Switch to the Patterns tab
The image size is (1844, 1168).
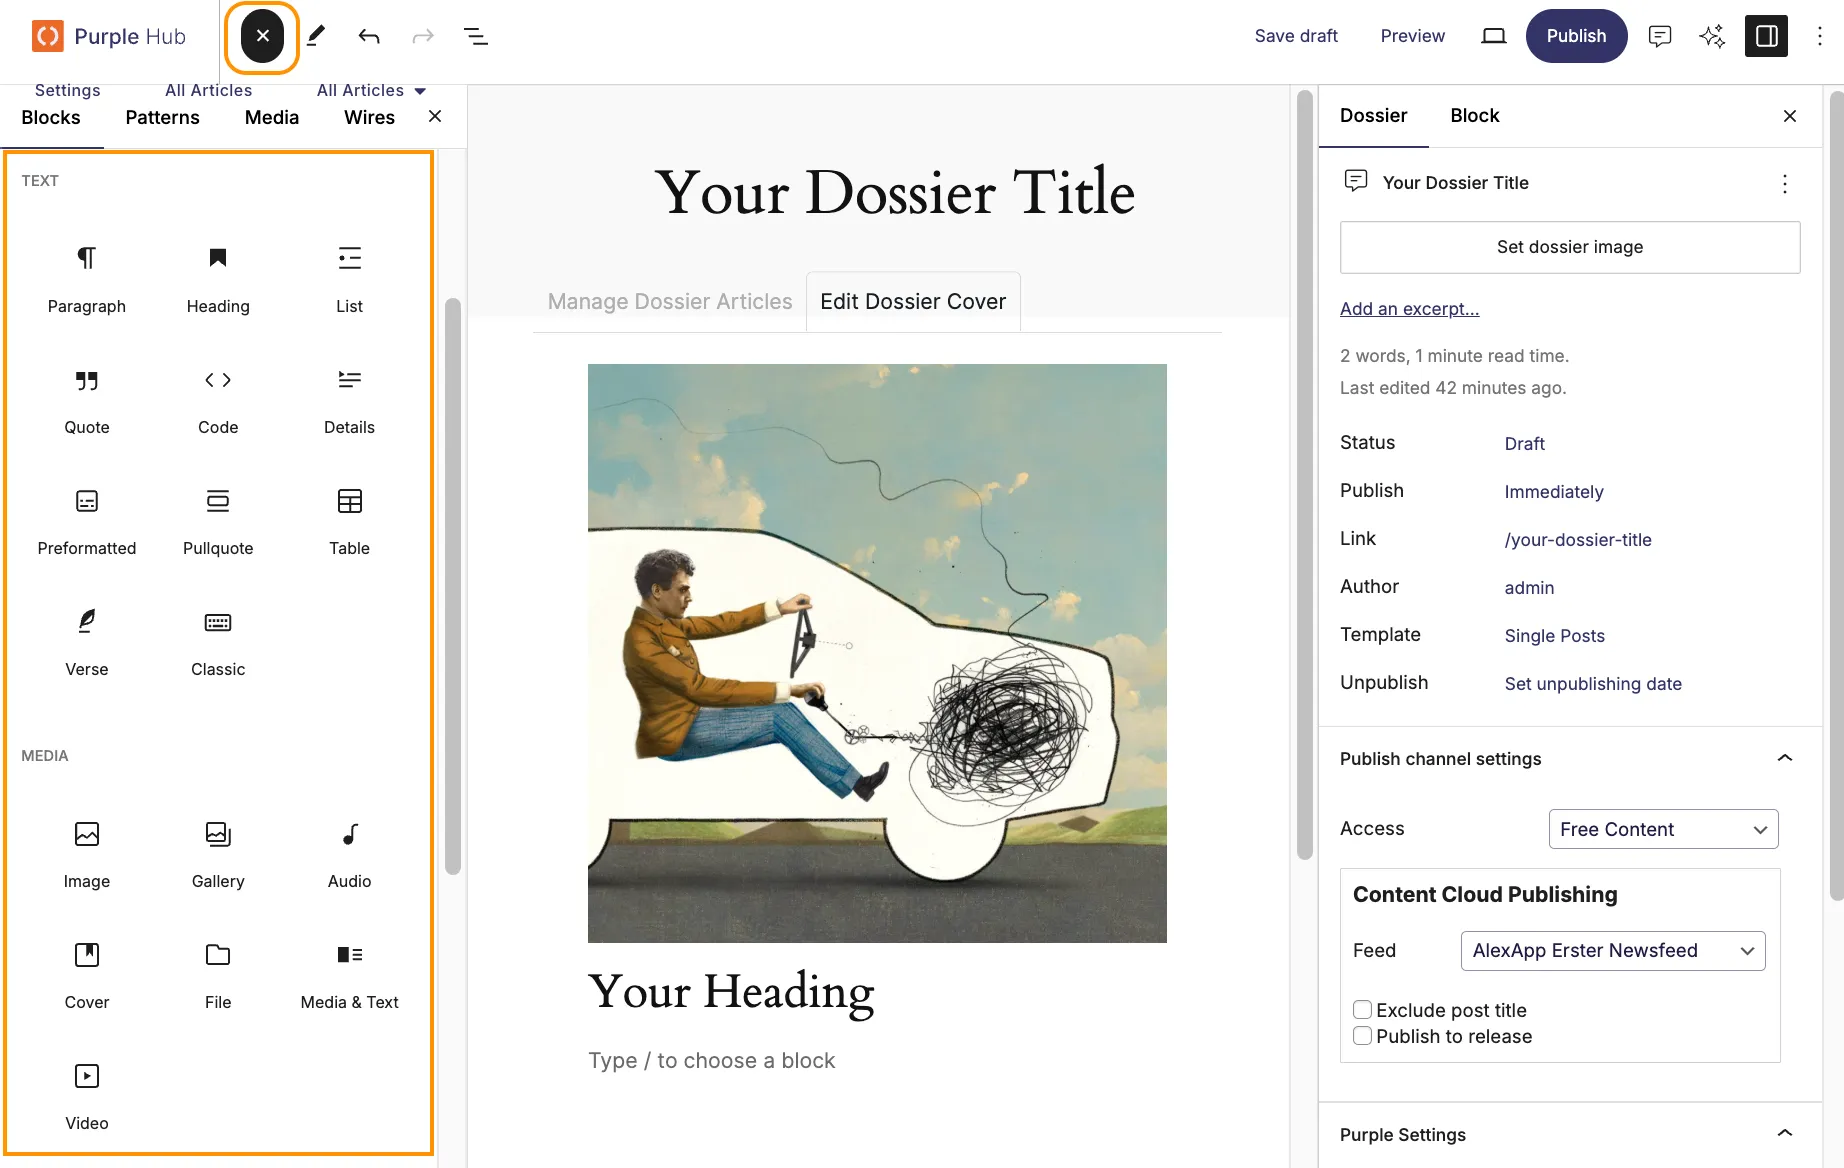coord(162,118)
